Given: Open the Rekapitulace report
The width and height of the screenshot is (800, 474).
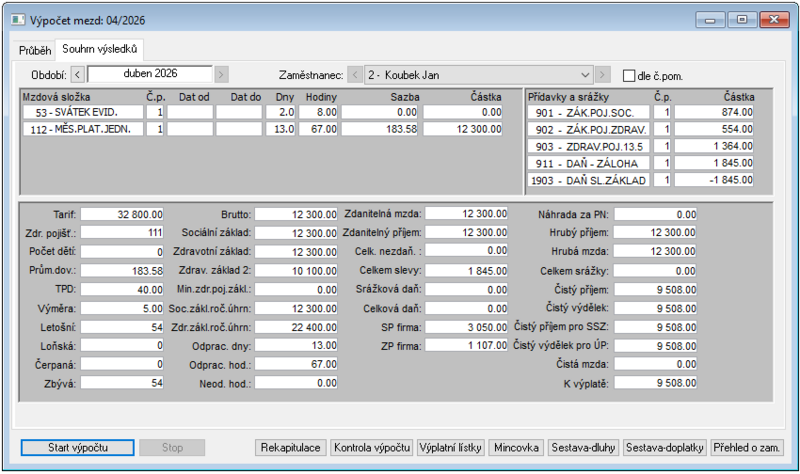Looking at the screenshot, I should 290,447.
